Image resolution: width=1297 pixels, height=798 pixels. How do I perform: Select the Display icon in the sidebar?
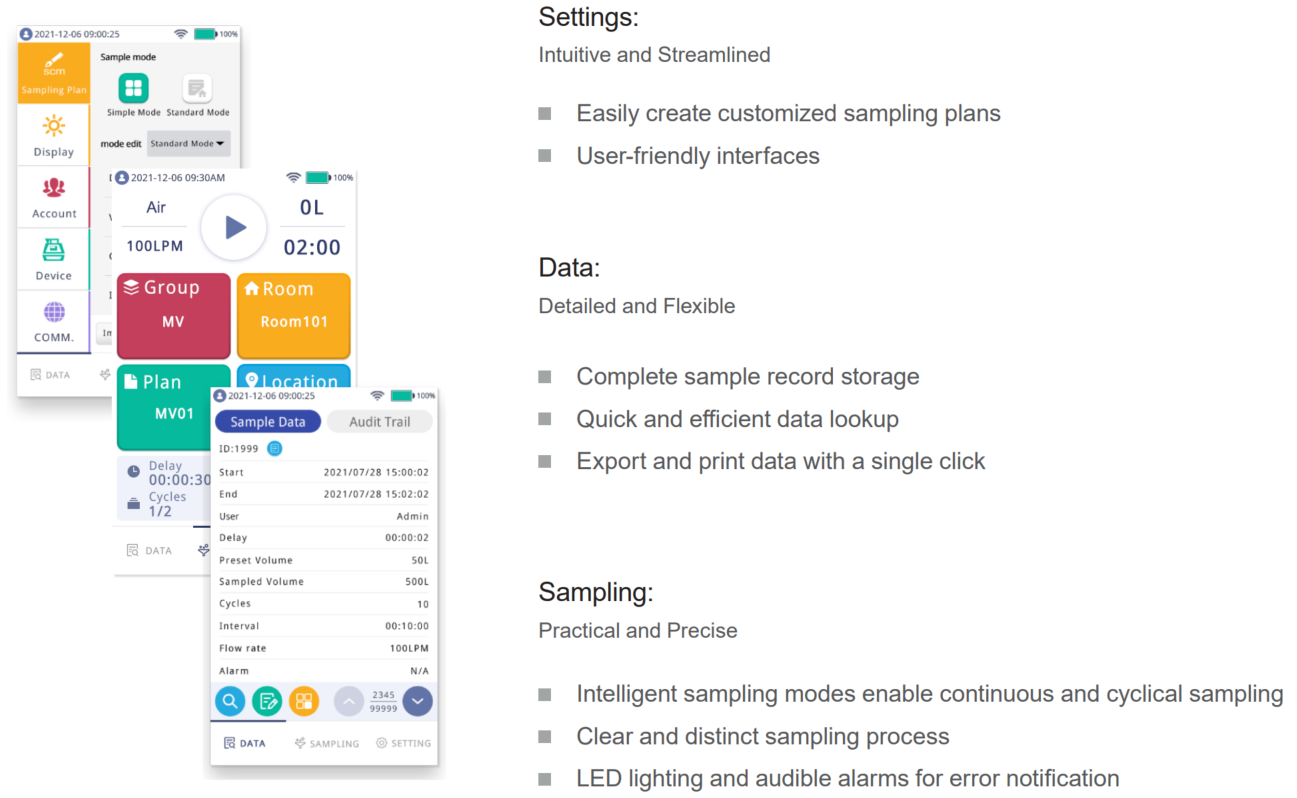click(52, 136)
